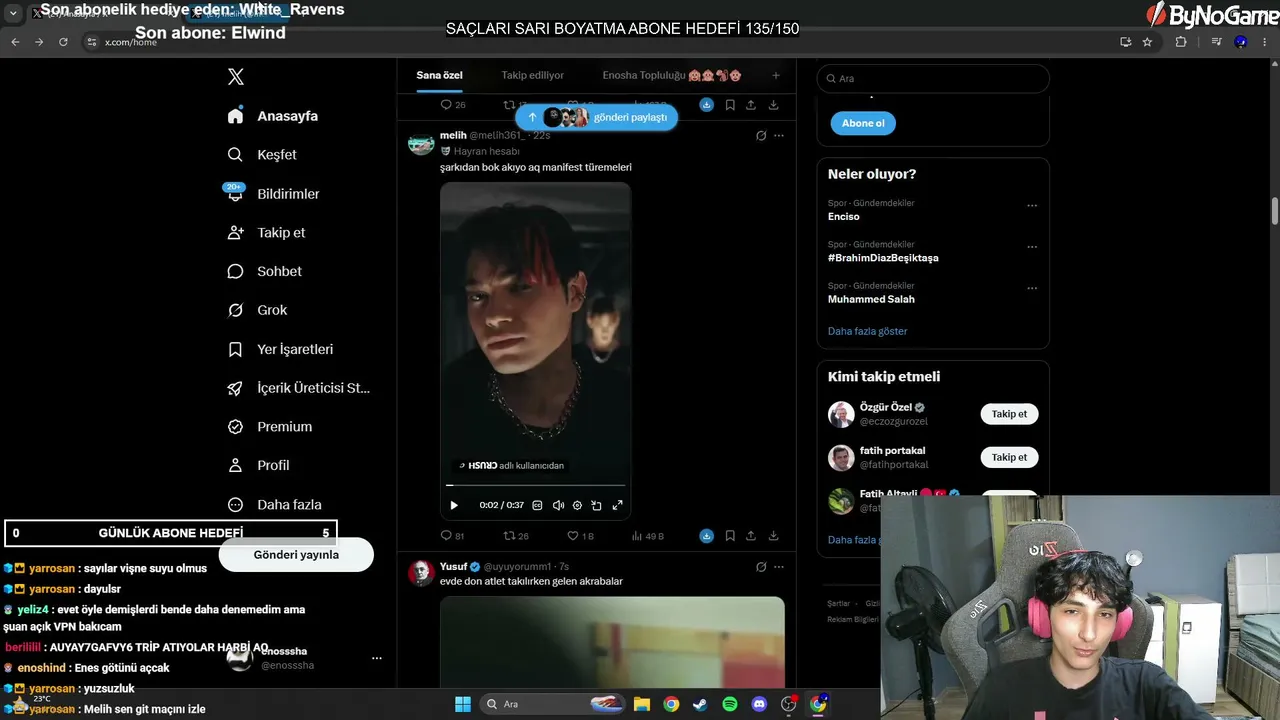The image size is (1280, 720).
Task: Switch to Enosha Topluluğu tab
Action: (x=672, y=75)
